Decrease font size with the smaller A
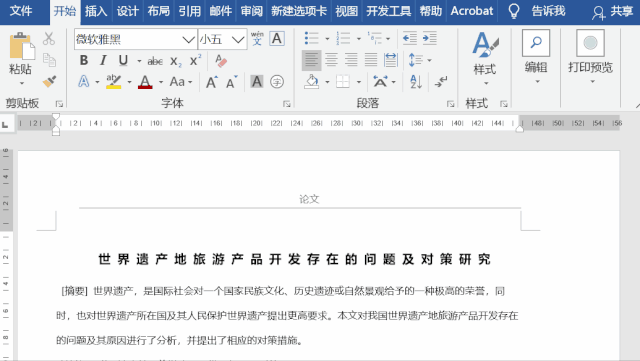Viewport: 640px width, 361px height. coord(232,82)
